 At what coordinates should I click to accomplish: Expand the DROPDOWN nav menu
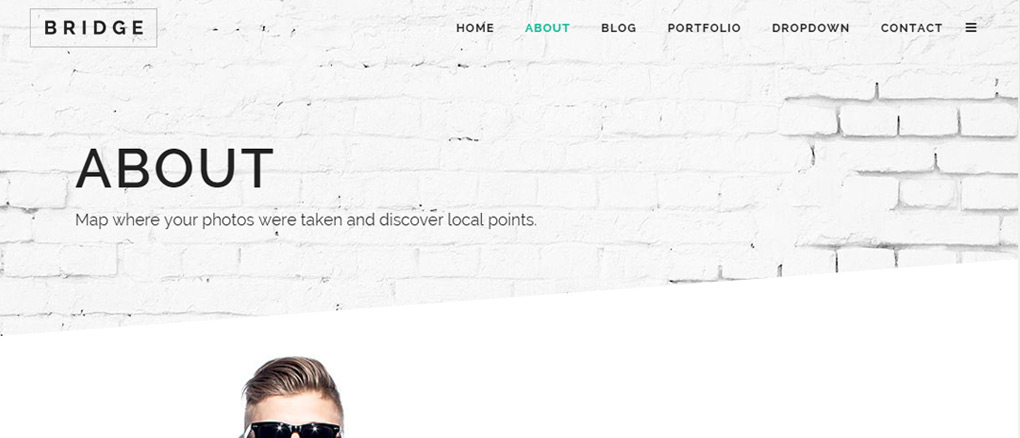pyautogui.click(x=811, y=28)
